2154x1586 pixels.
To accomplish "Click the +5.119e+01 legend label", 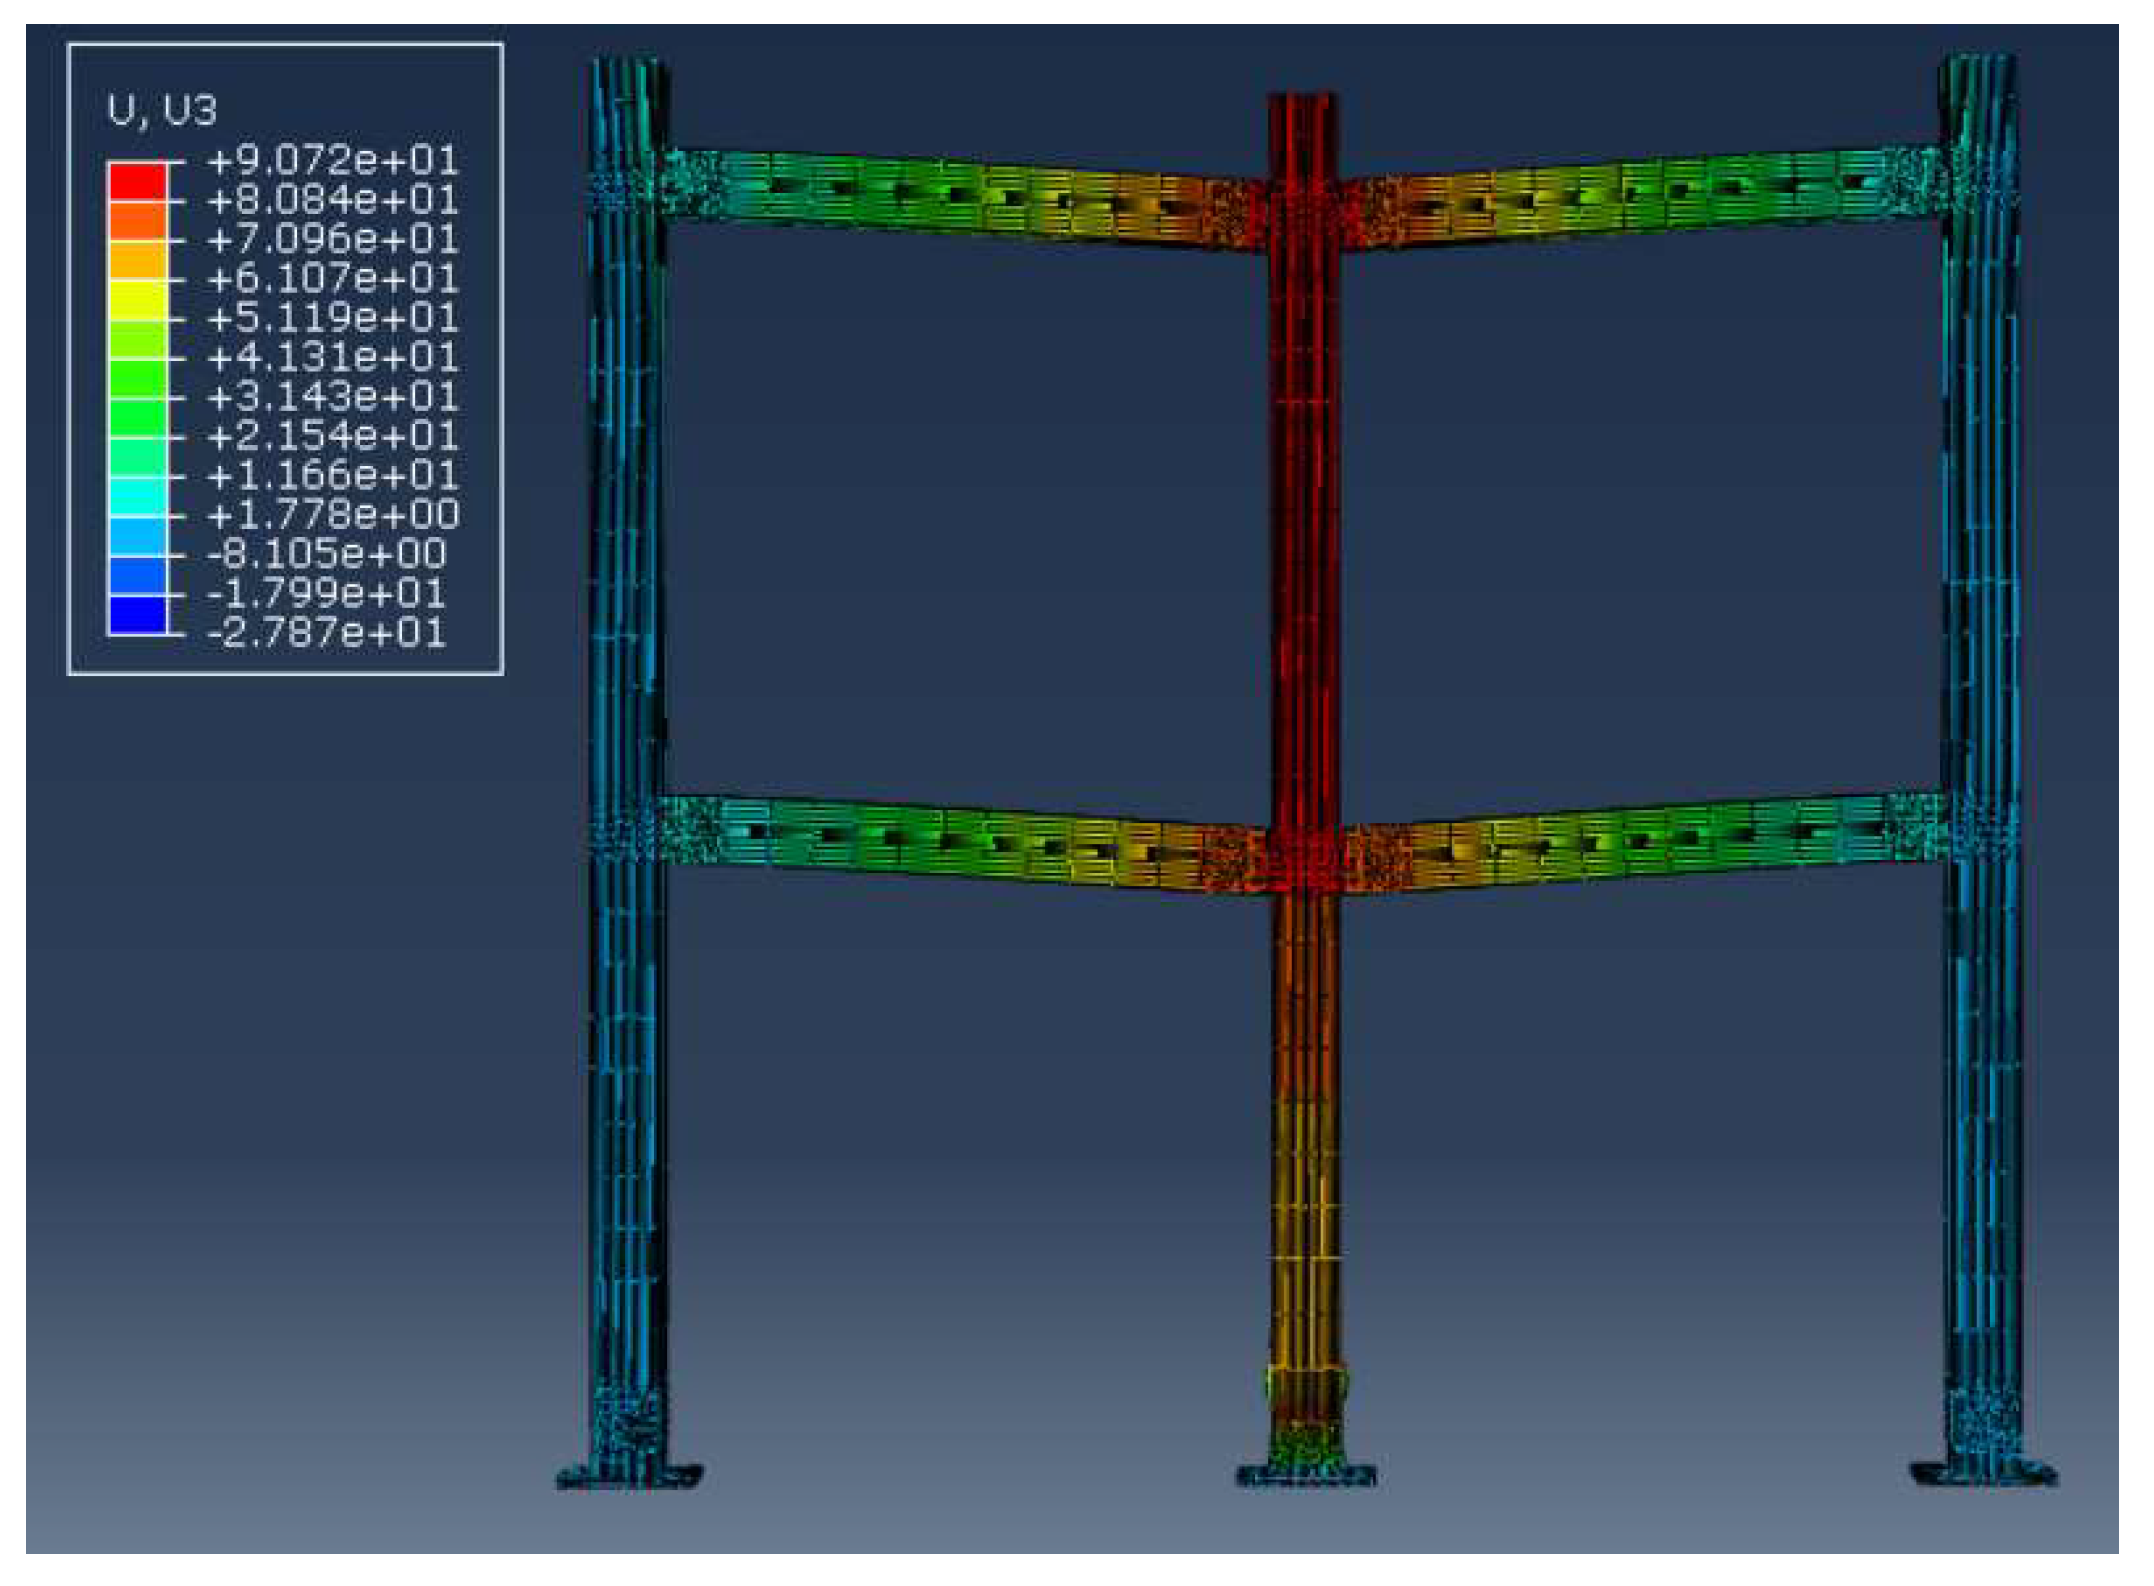I will click(332, 318).
